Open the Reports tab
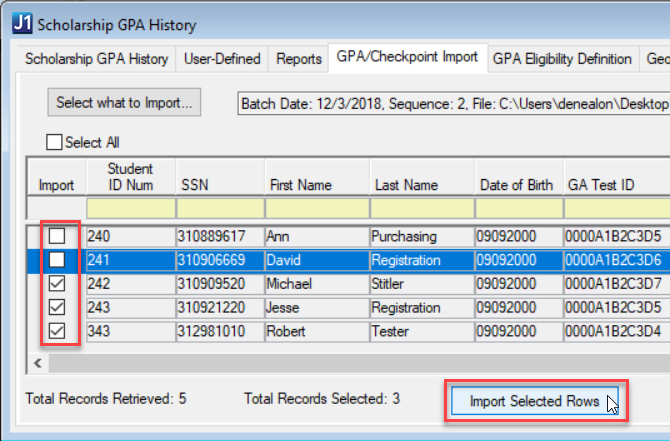The height and width of the screenshot is (441, 670). [298, 59]
